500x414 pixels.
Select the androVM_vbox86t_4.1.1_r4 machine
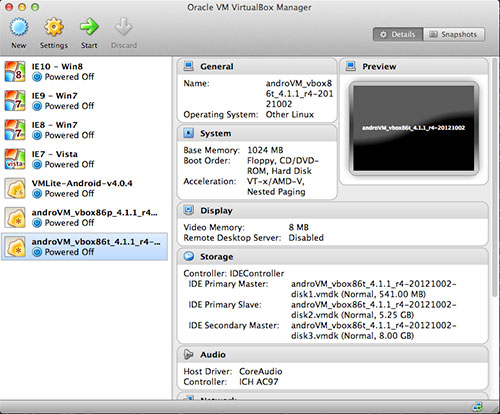pos(84,247)
